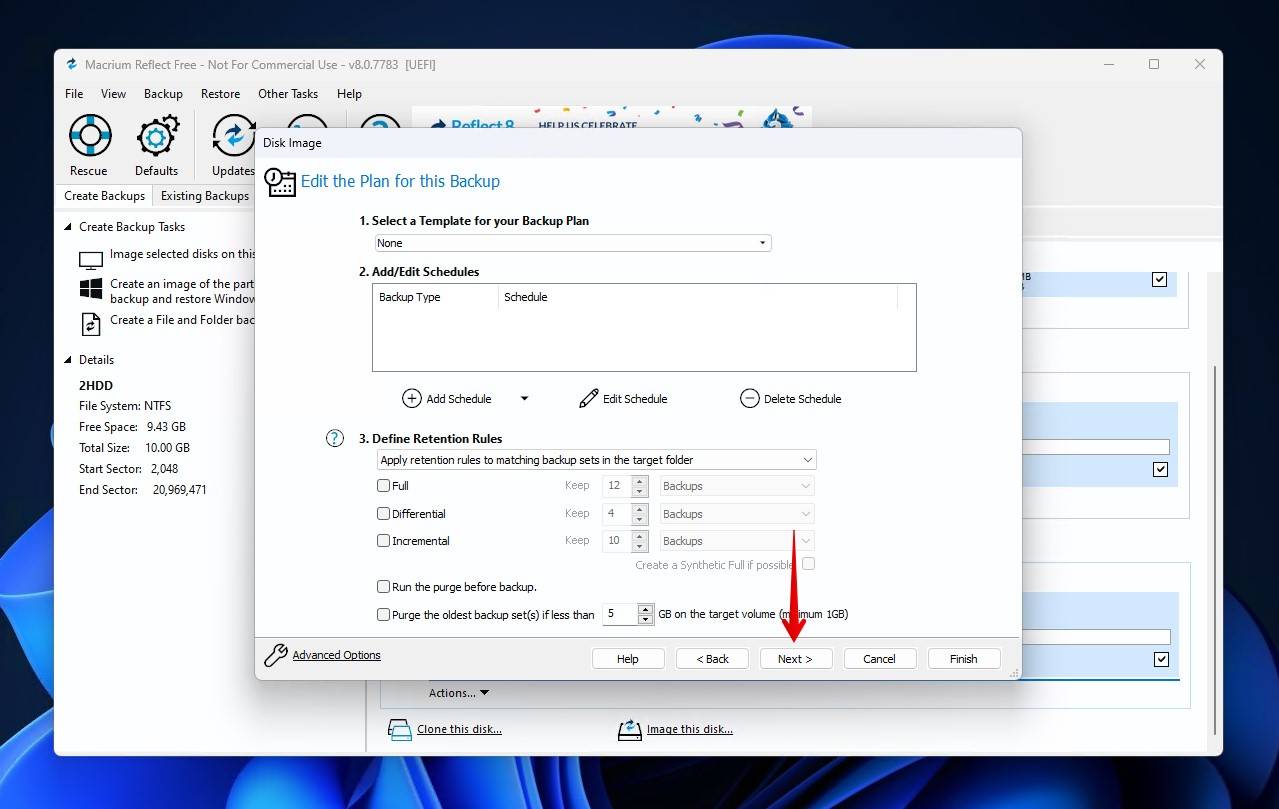Click the Clone this disk icon
This screenshot has height=809, width=1279.
[400, 729]
